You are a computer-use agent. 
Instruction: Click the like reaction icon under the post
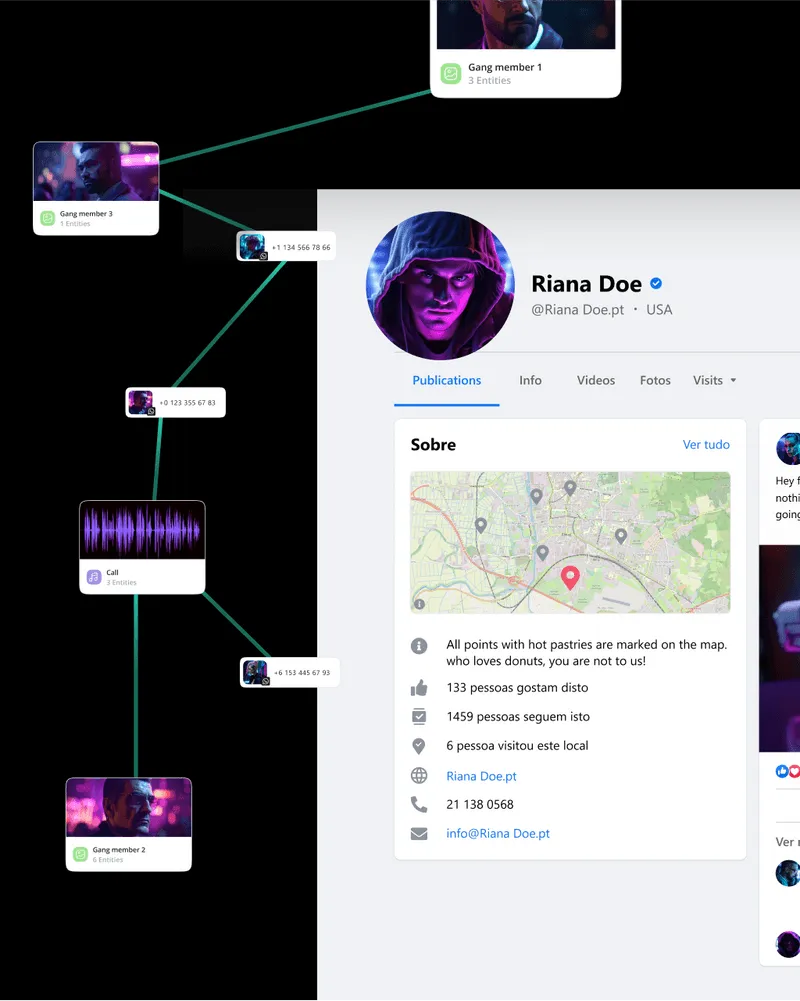point(782,771)
